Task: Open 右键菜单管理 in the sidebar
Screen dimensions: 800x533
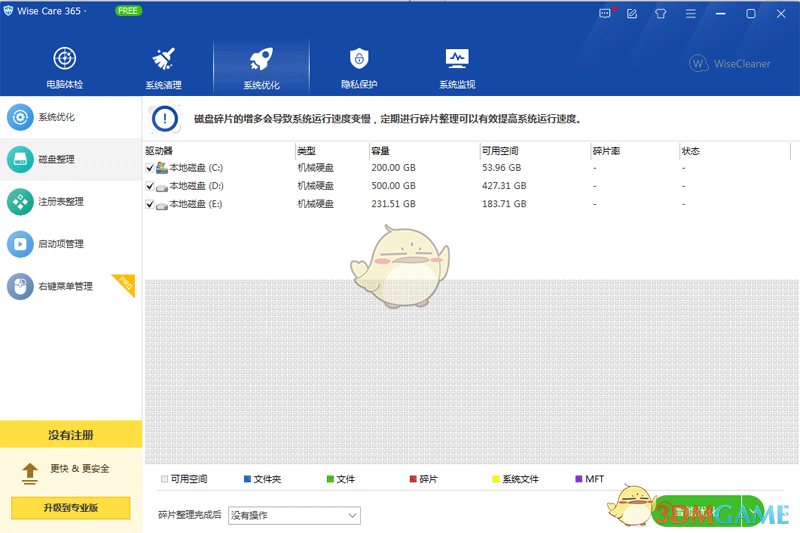Action: (x=71, y=287)
